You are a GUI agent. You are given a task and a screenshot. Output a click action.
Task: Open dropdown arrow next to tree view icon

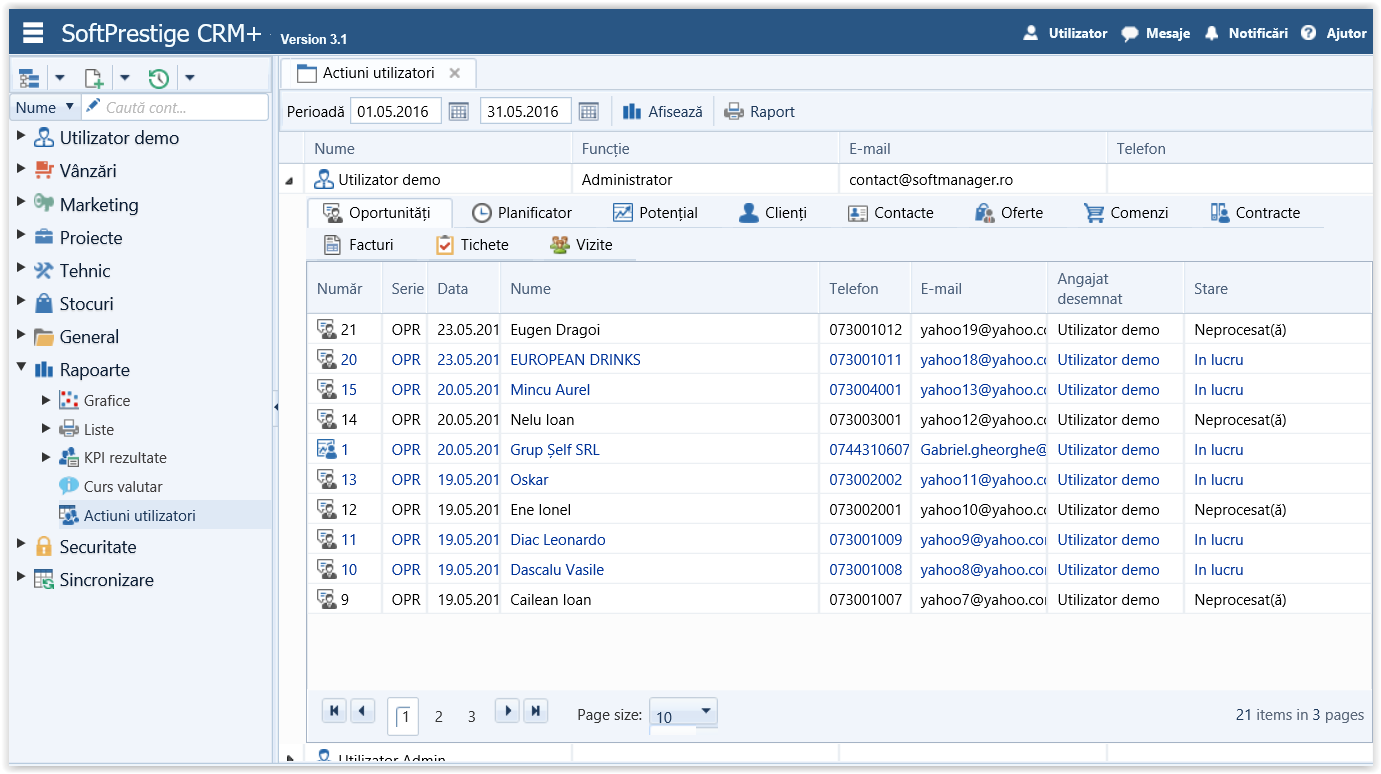click(59, 77)
